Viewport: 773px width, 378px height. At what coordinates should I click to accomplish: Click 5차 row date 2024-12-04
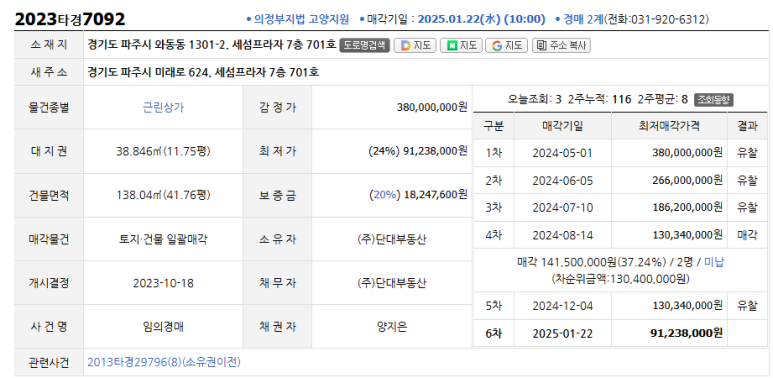coord(562,306)
